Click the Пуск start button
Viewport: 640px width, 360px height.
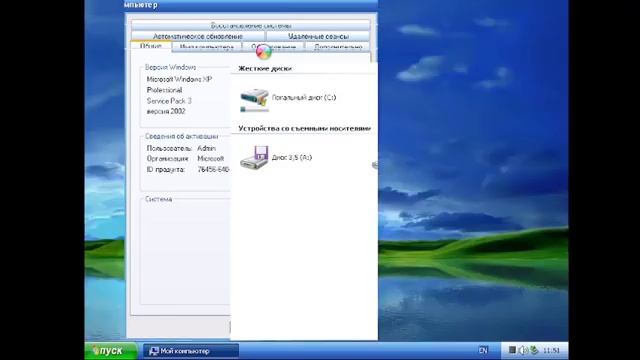click(111, 351)
